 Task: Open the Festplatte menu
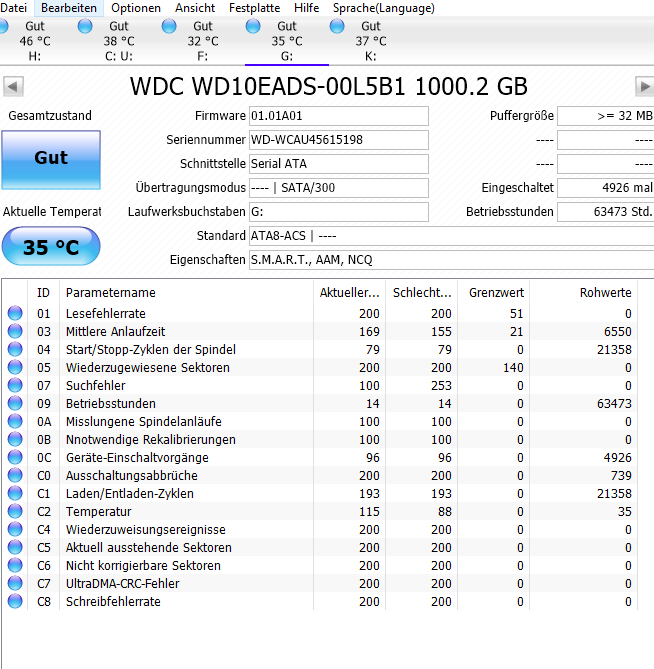click(x=254, y=8)
